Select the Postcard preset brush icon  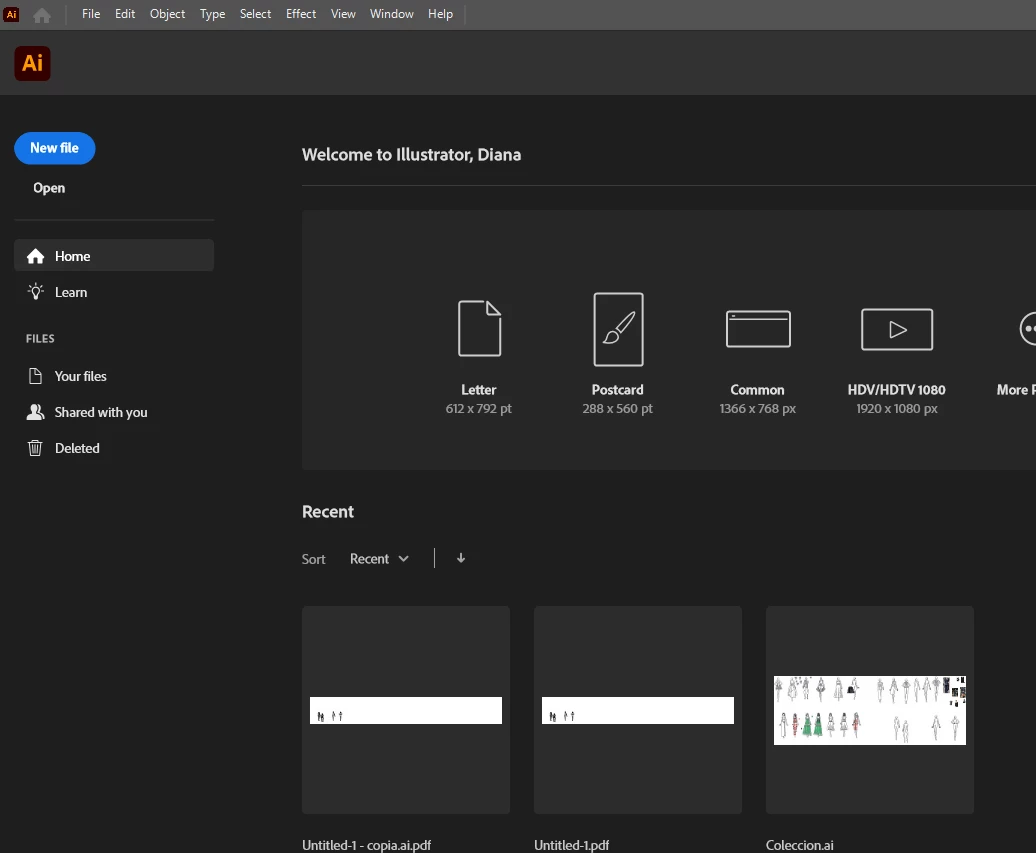[x=618, y=329]
